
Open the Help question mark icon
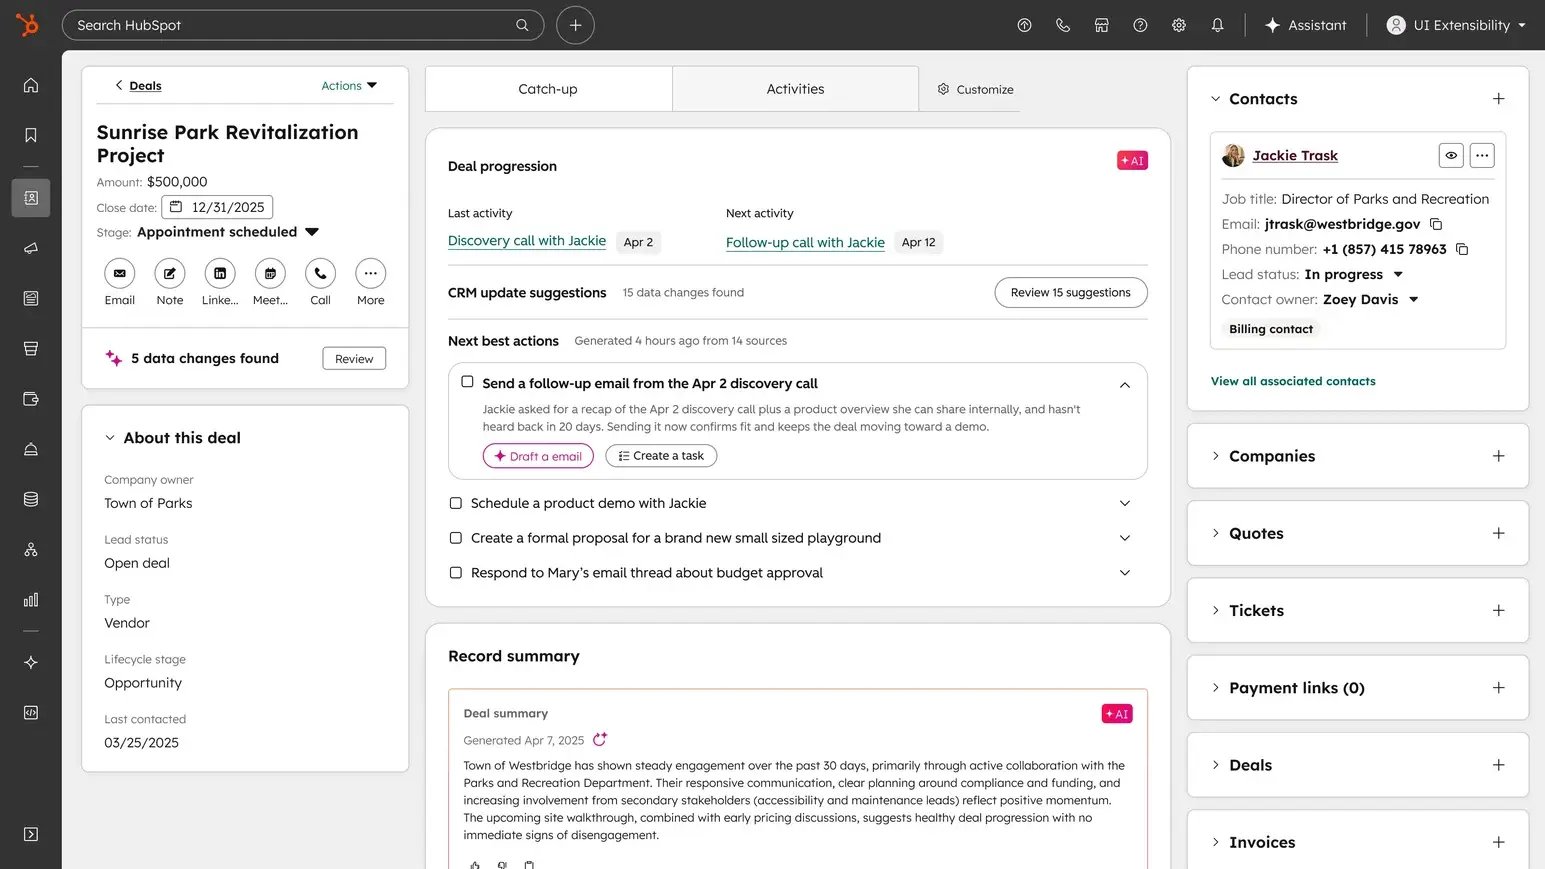[x=1140, y=25]
